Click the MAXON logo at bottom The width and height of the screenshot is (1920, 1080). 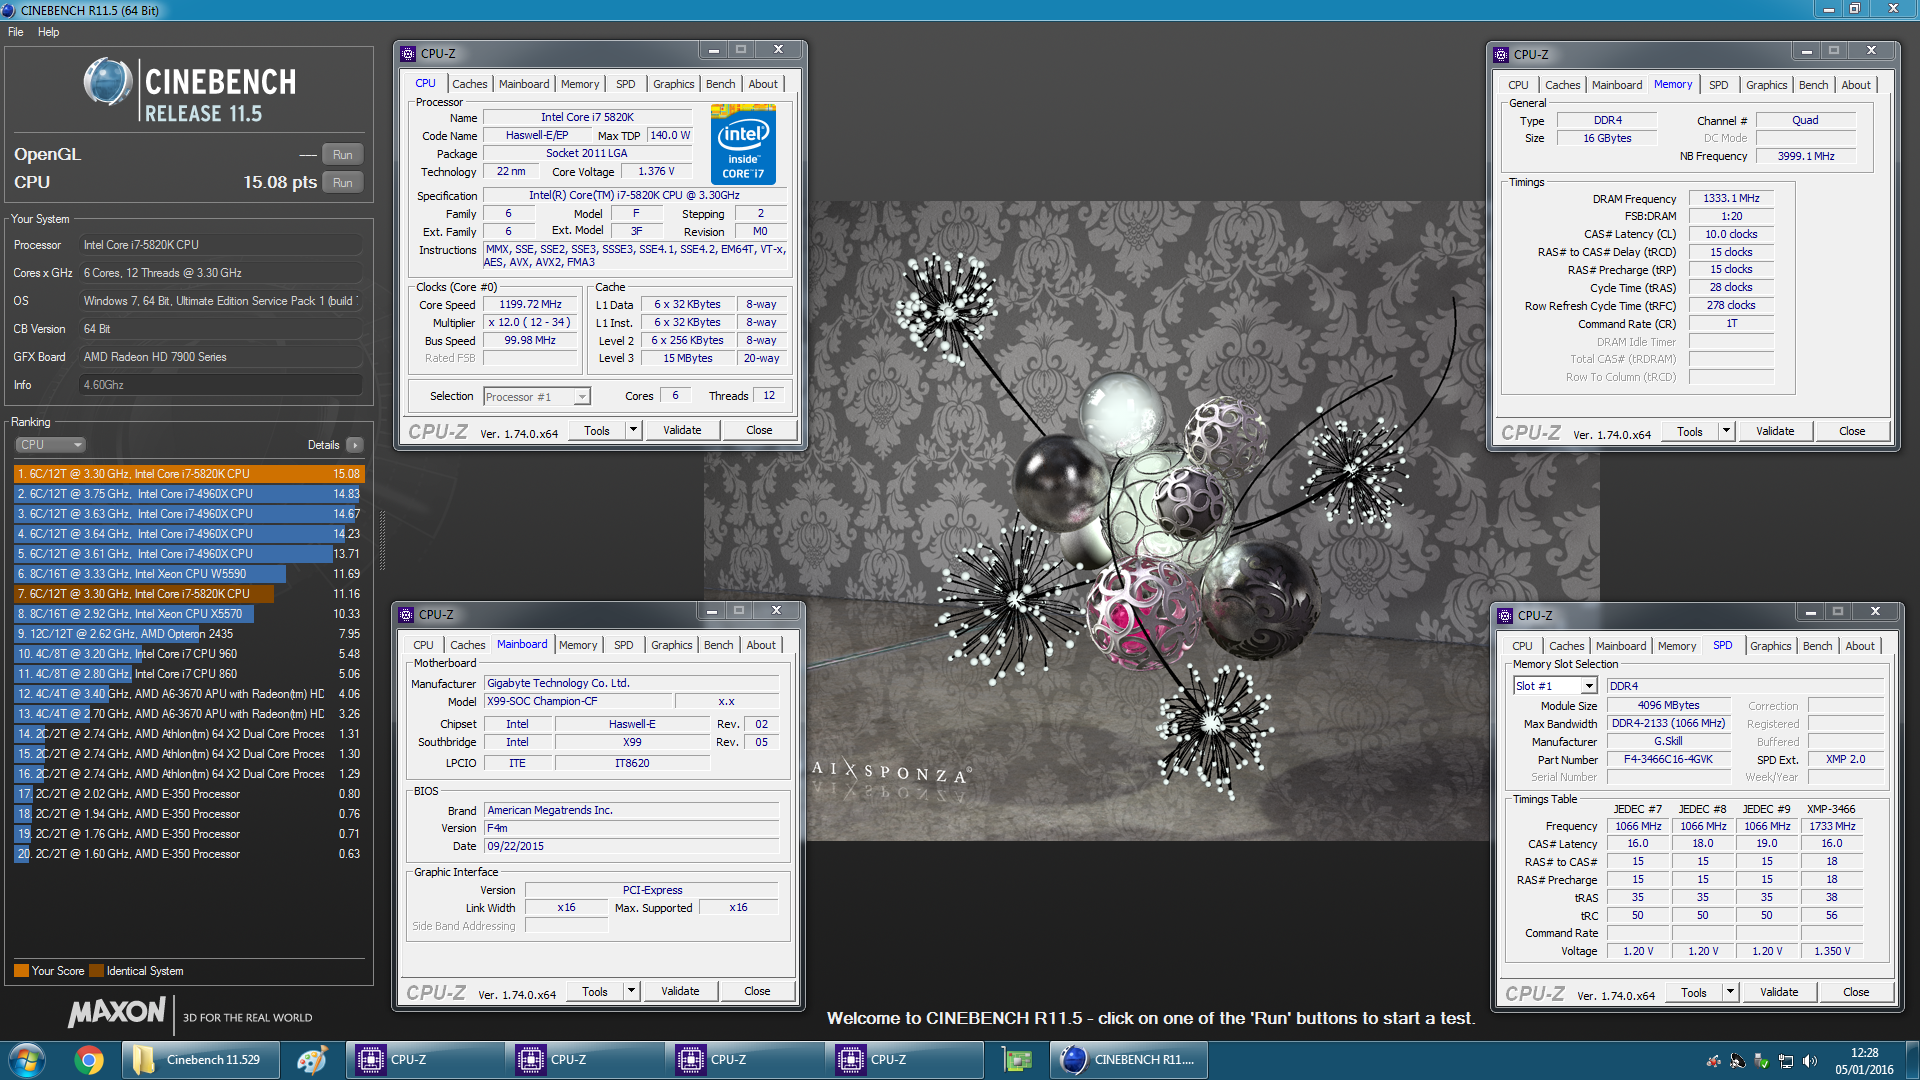tap(117, 1012)
